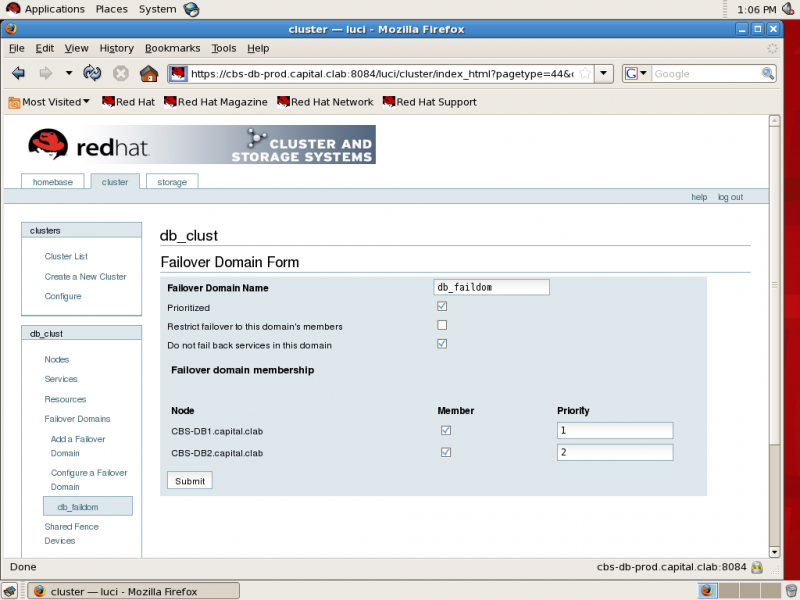
Task: Open the Help menu
Action: pyautogui.click(x=258, y=48)
